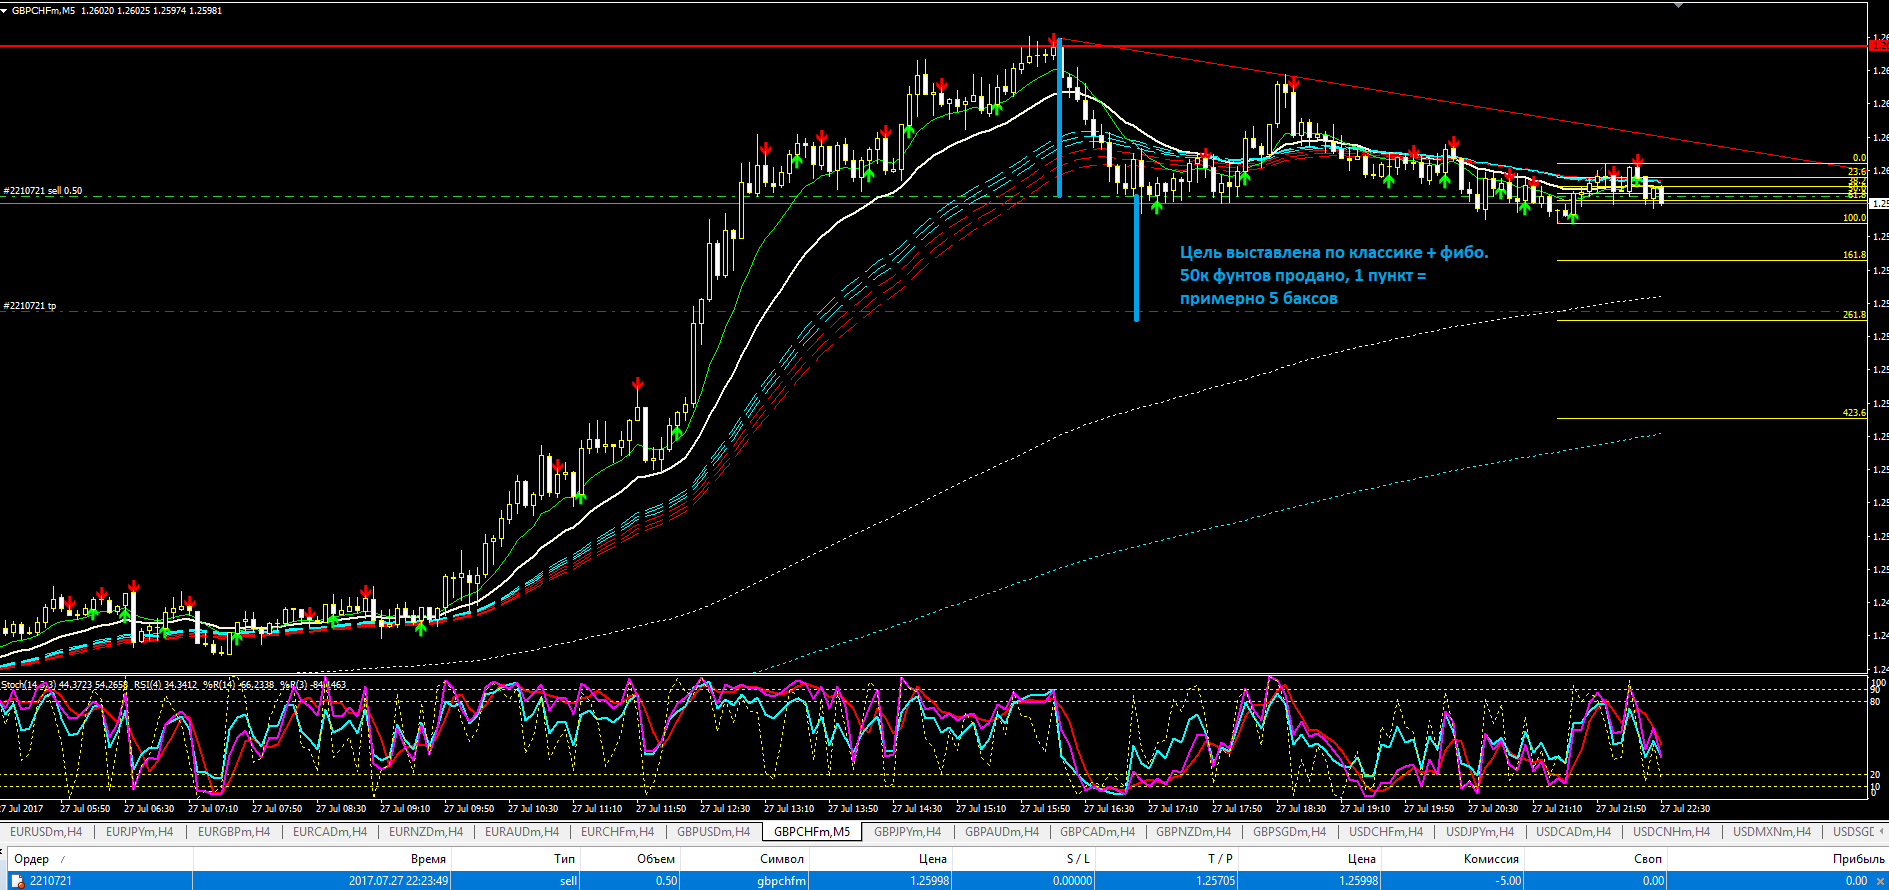Open the USDCHFm,H4 chart tab
Viewport: 1889px width, 890px height.
point(1386,832)
